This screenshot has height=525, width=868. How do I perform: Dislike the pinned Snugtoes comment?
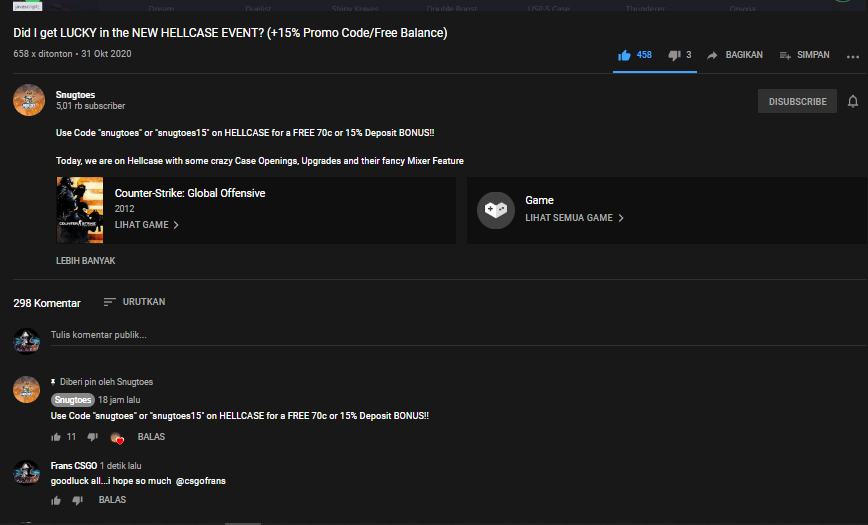tap(92, 437)
